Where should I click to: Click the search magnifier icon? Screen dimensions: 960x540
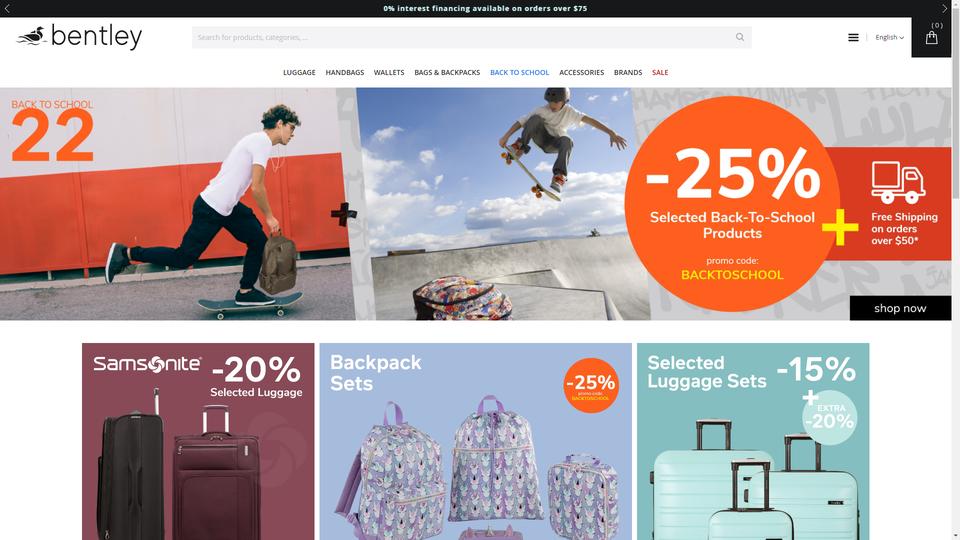740,37
